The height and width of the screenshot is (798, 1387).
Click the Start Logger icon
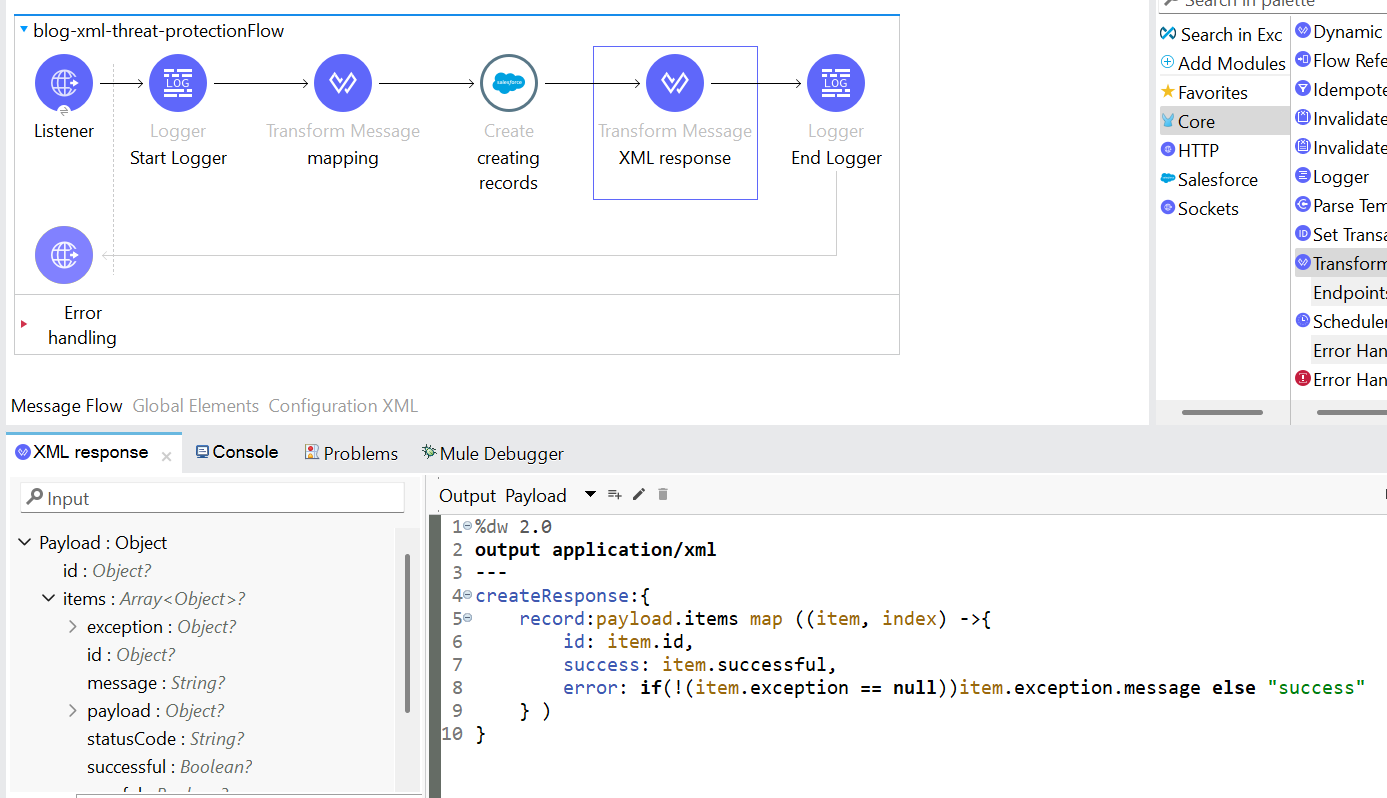(x=177, y=83)
